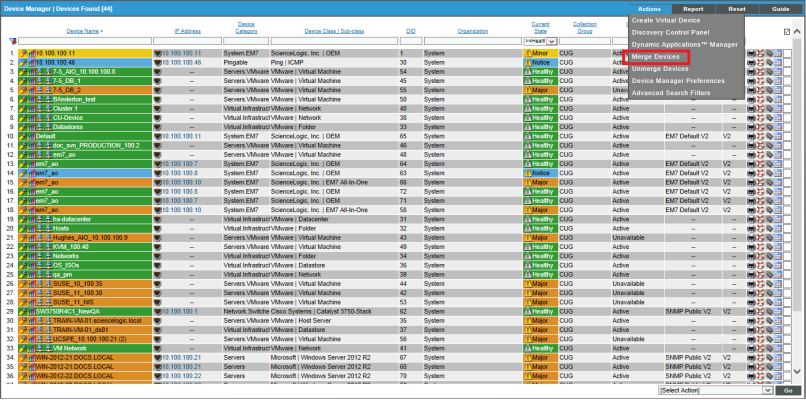Check the checkbox for Datastores row
Screen dimensions: 806x400
pos(787,127)
